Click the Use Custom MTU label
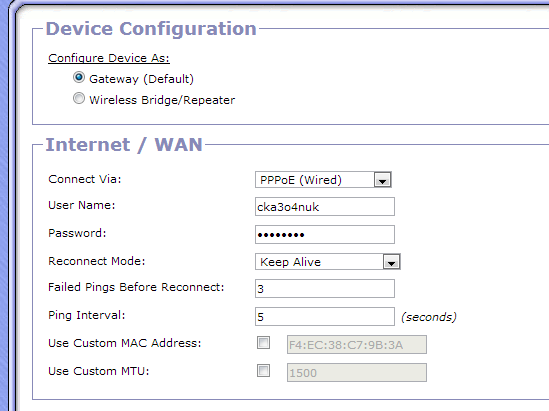Viewport: 549px width, 411px height. tap(99, 371)
